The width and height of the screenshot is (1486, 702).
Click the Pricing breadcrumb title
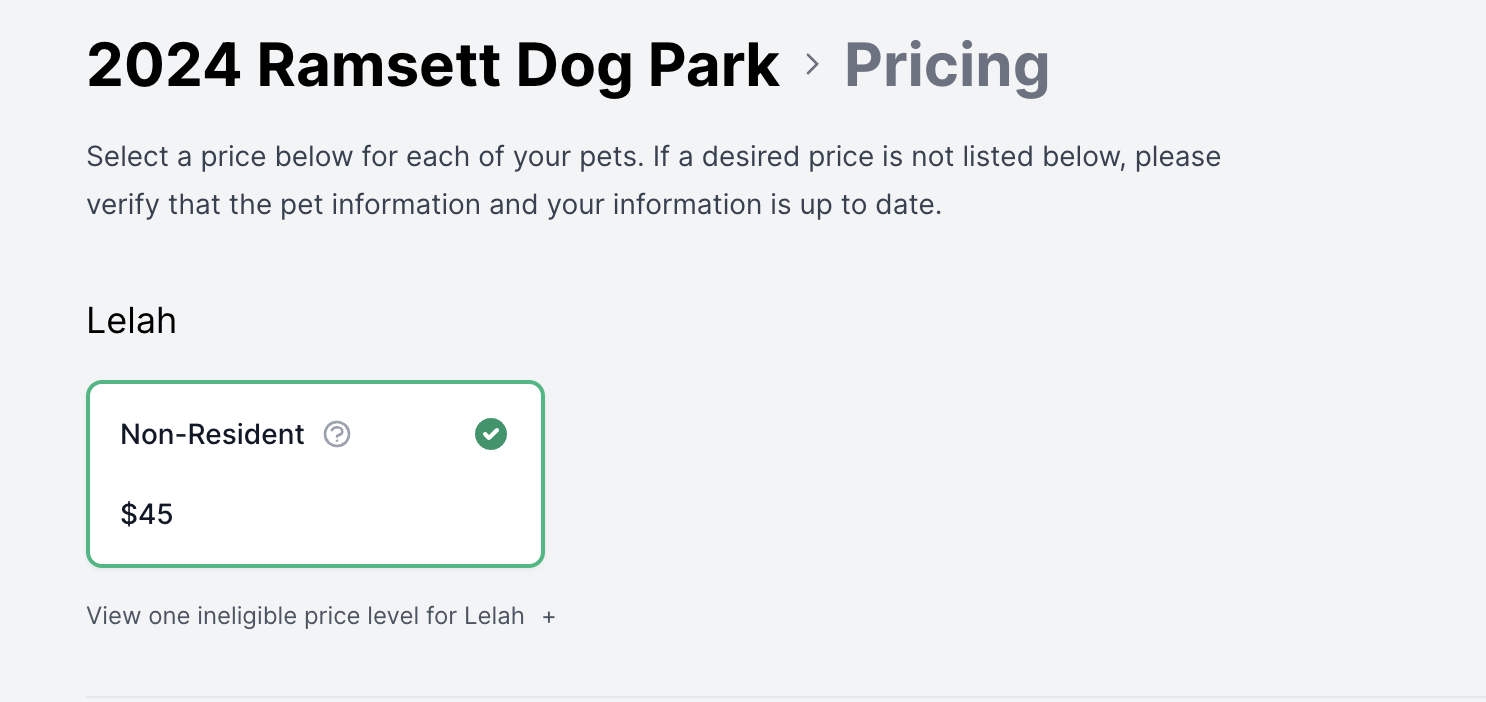pyautogui.click(x=946, y=65)
